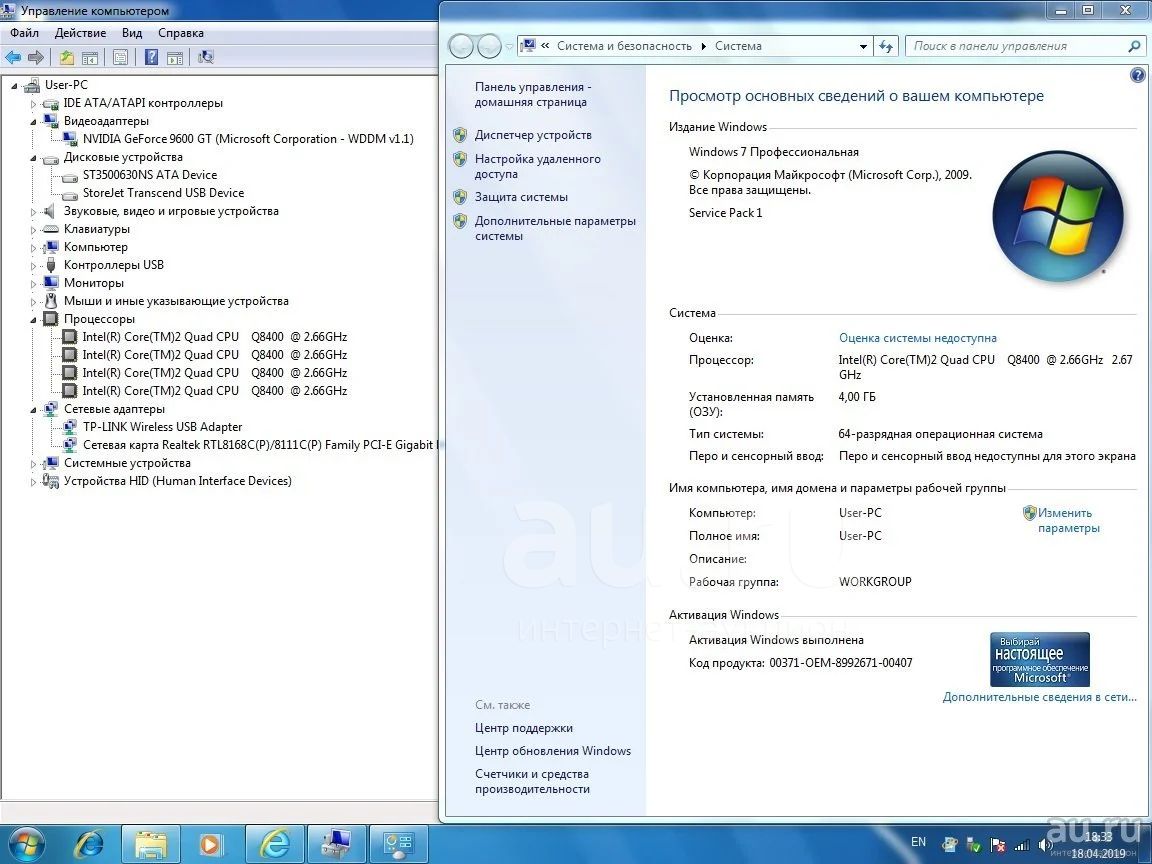Click network signal tray icon
Viewport: 1152px width, 864px height.
pos(1021,845)
